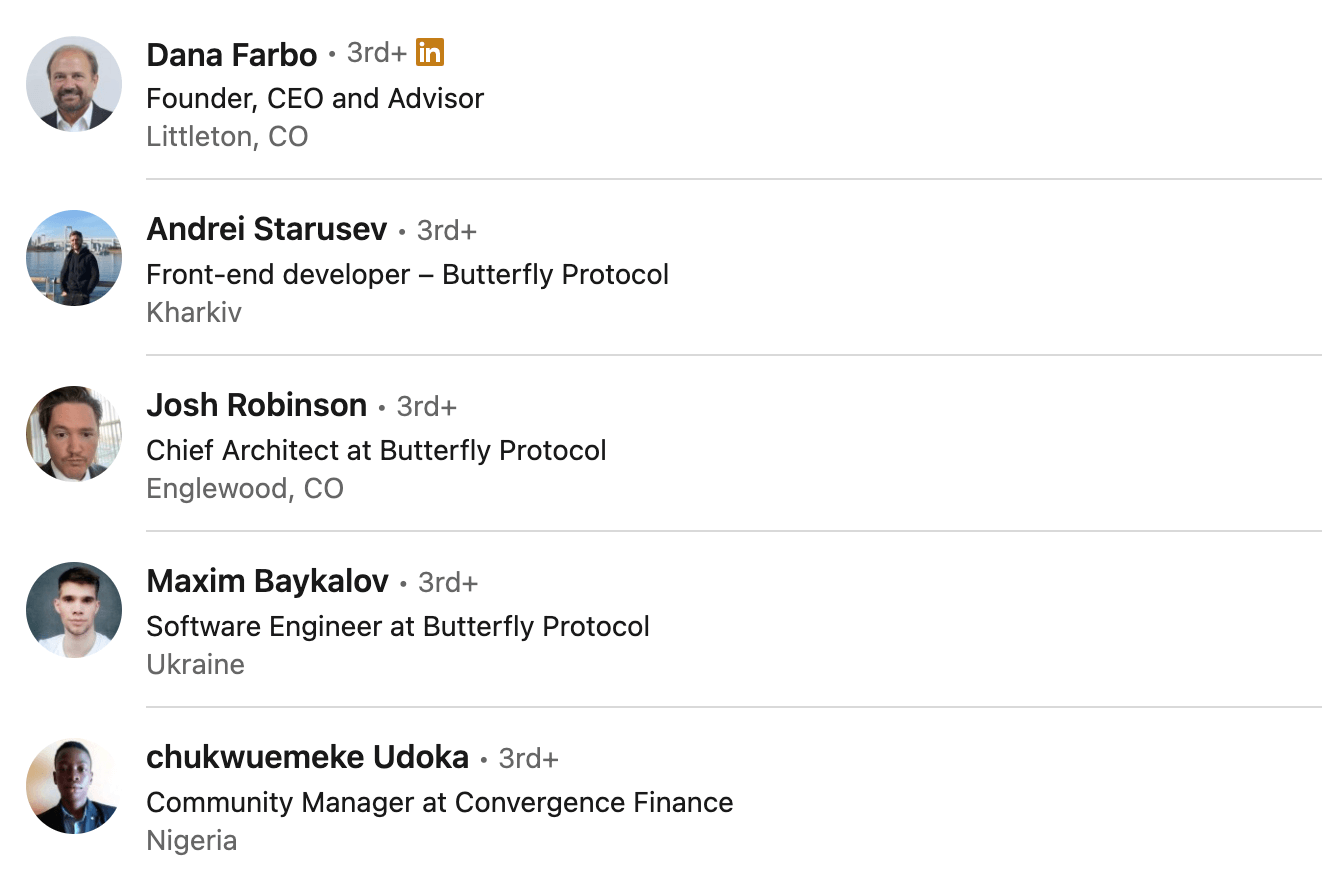
Task: Click LinkedIn Premium badge next to Dana Farbo
Action: pyautogui.click(x=429, y=53)
